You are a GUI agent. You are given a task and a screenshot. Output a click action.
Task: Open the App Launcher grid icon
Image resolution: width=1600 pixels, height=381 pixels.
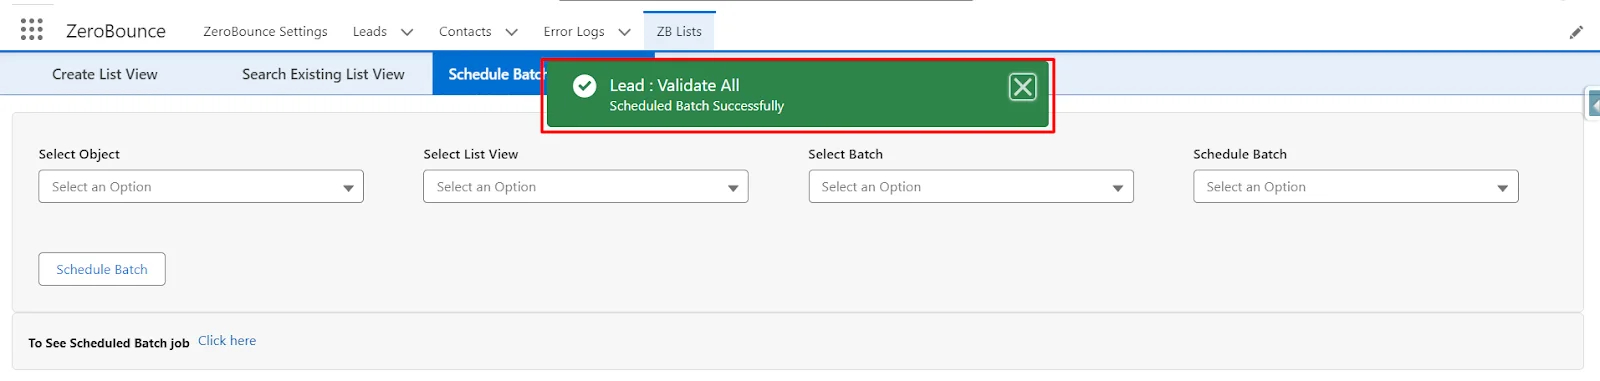point(32,30)
